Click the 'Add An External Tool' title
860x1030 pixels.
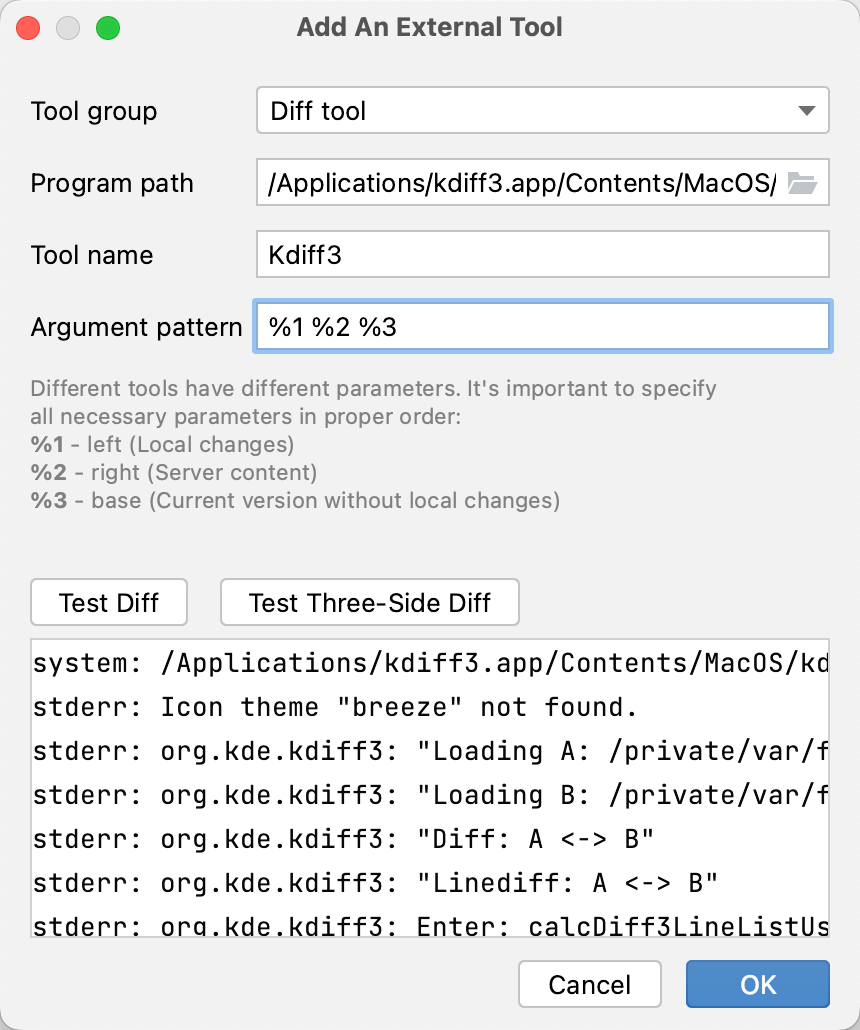[x=430, y=28]
